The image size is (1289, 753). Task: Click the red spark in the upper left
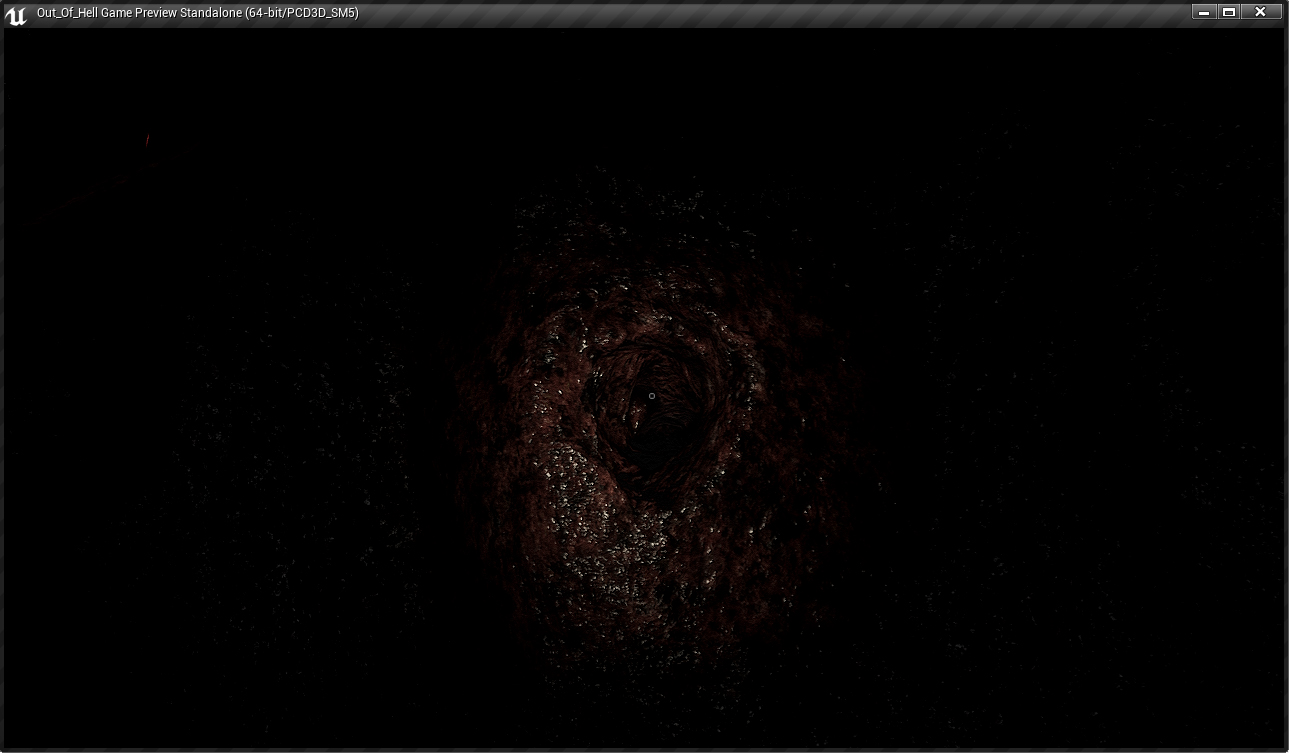(x=147, y=140)
